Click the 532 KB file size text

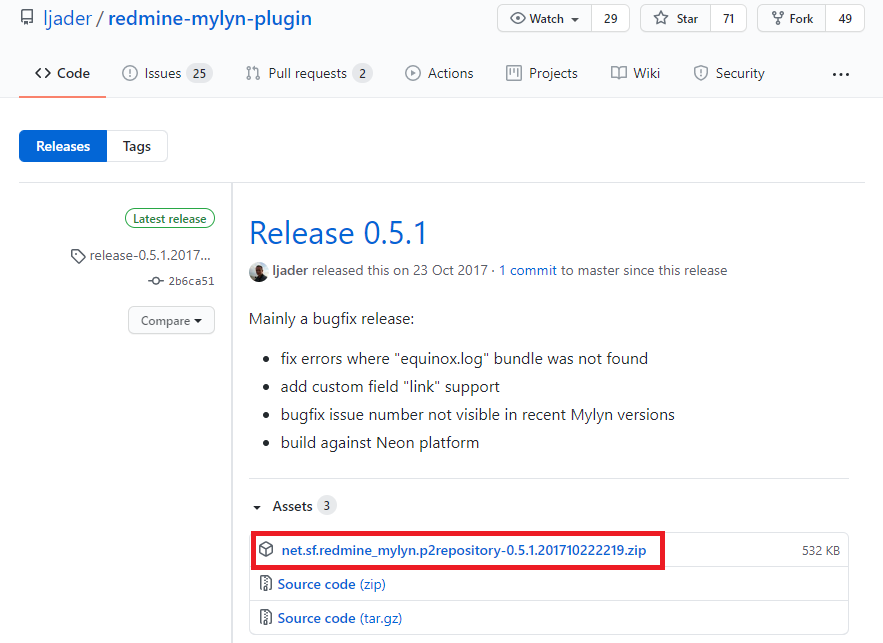pos(820,551)
